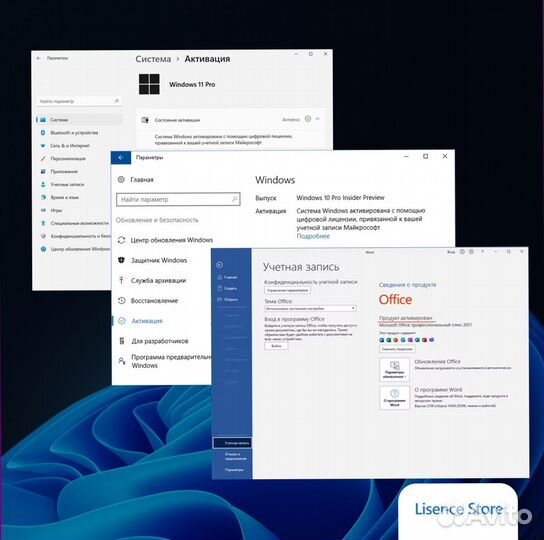Click the blue back arrow in Windows 10 Параметры

pyautogui.click(x=121, y=158)
